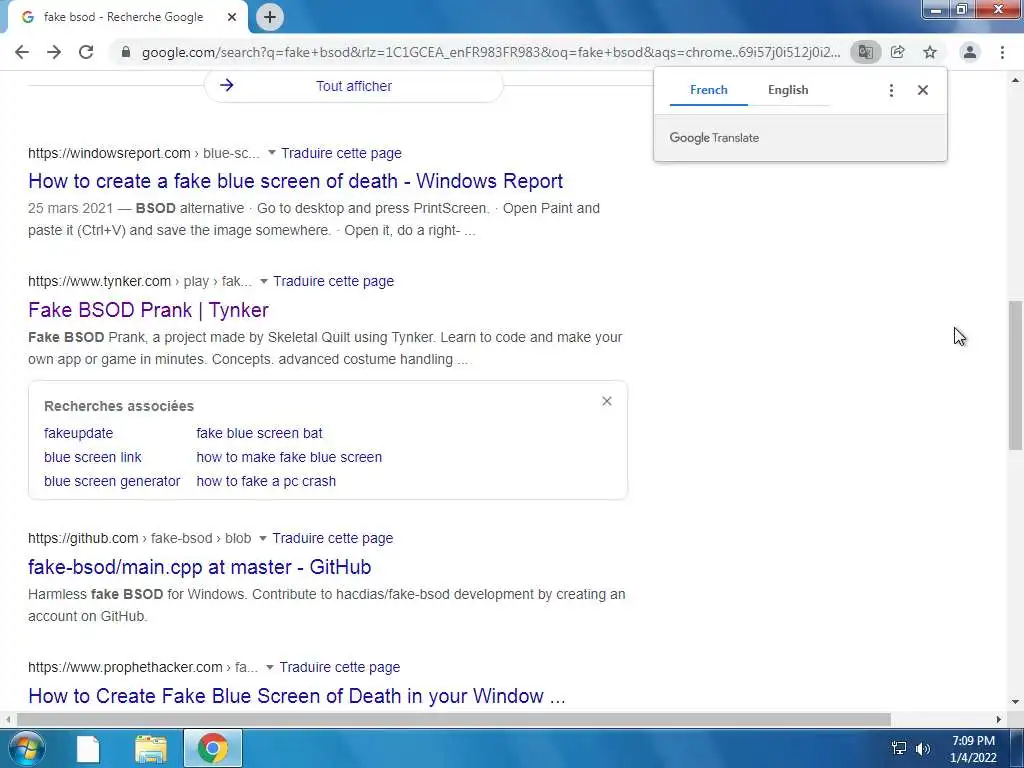Select English tab in Translate popup
The height and width of the screenshot is (768, 1024).
click(x=788, y=90)
